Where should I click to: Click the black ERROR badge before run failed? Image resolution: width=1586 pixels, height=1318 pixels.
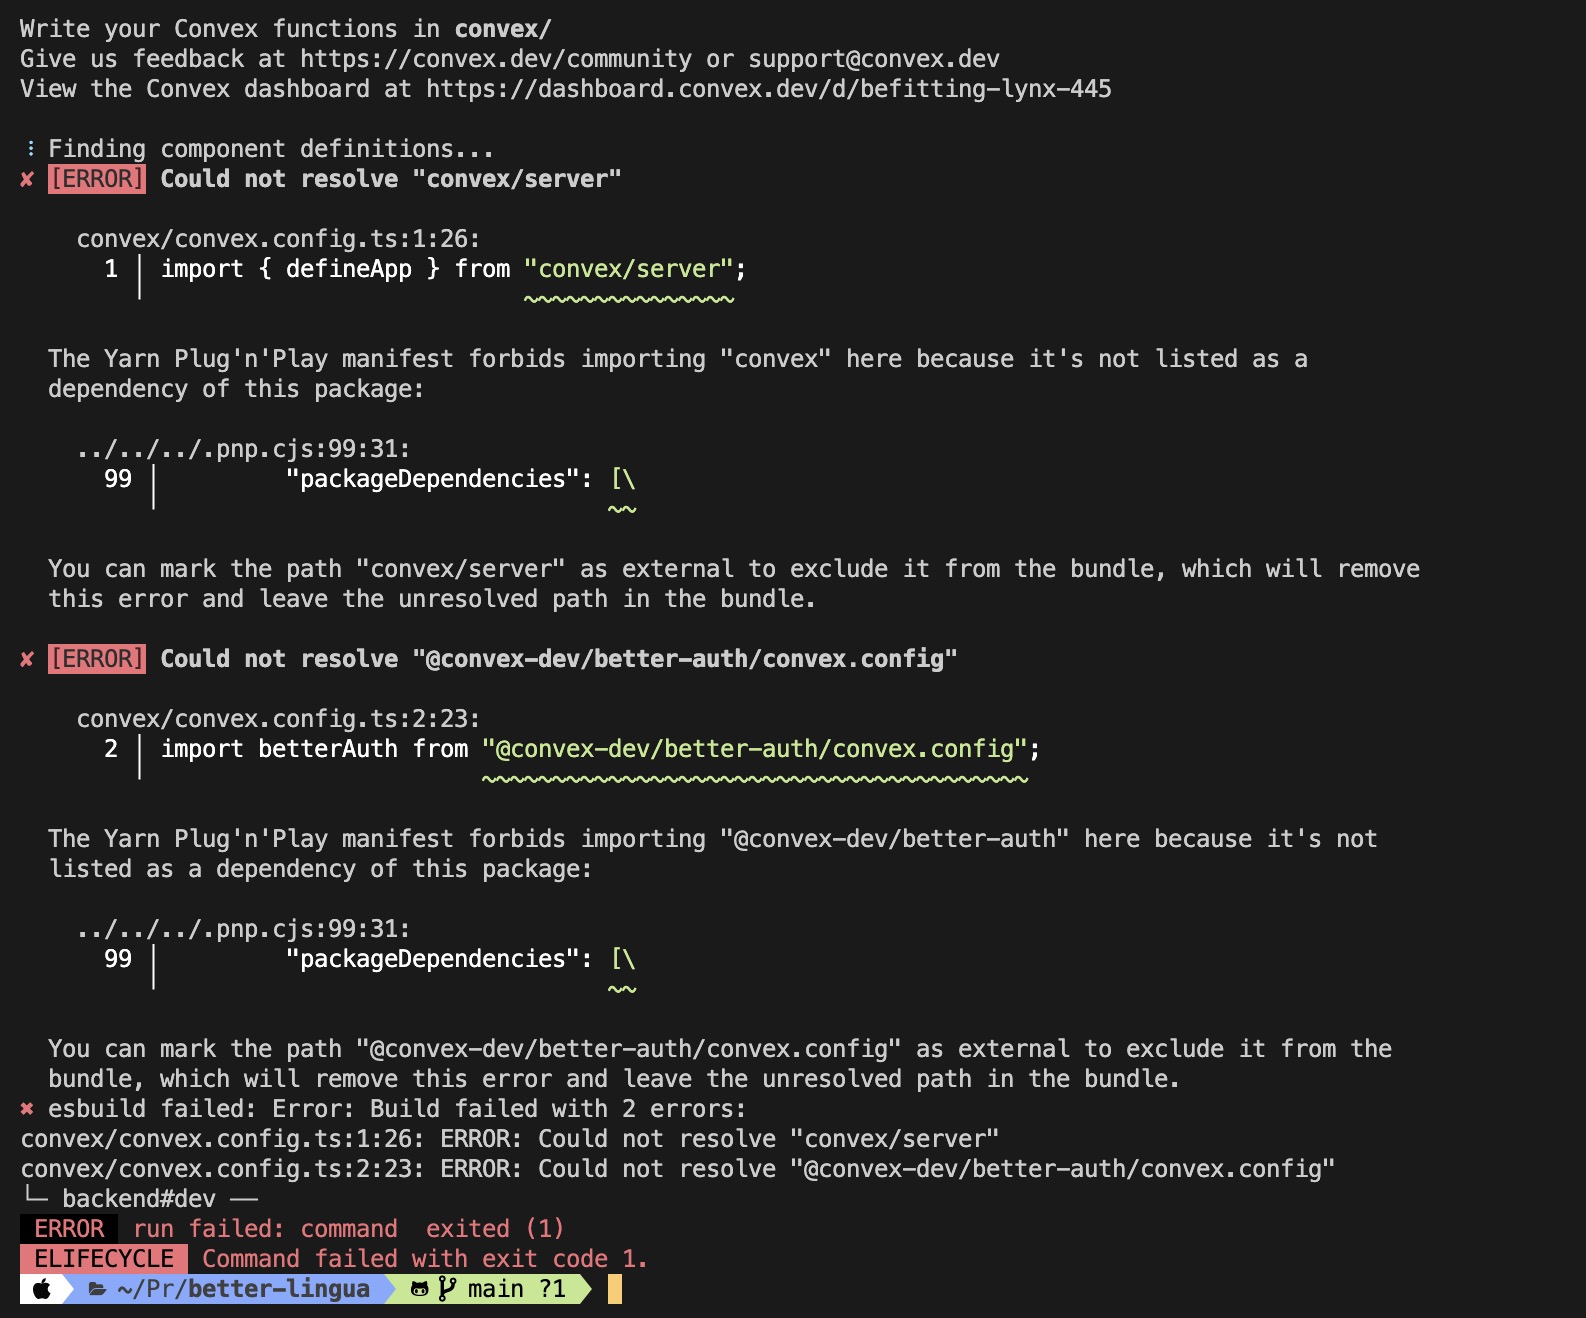click(69, 1229)
